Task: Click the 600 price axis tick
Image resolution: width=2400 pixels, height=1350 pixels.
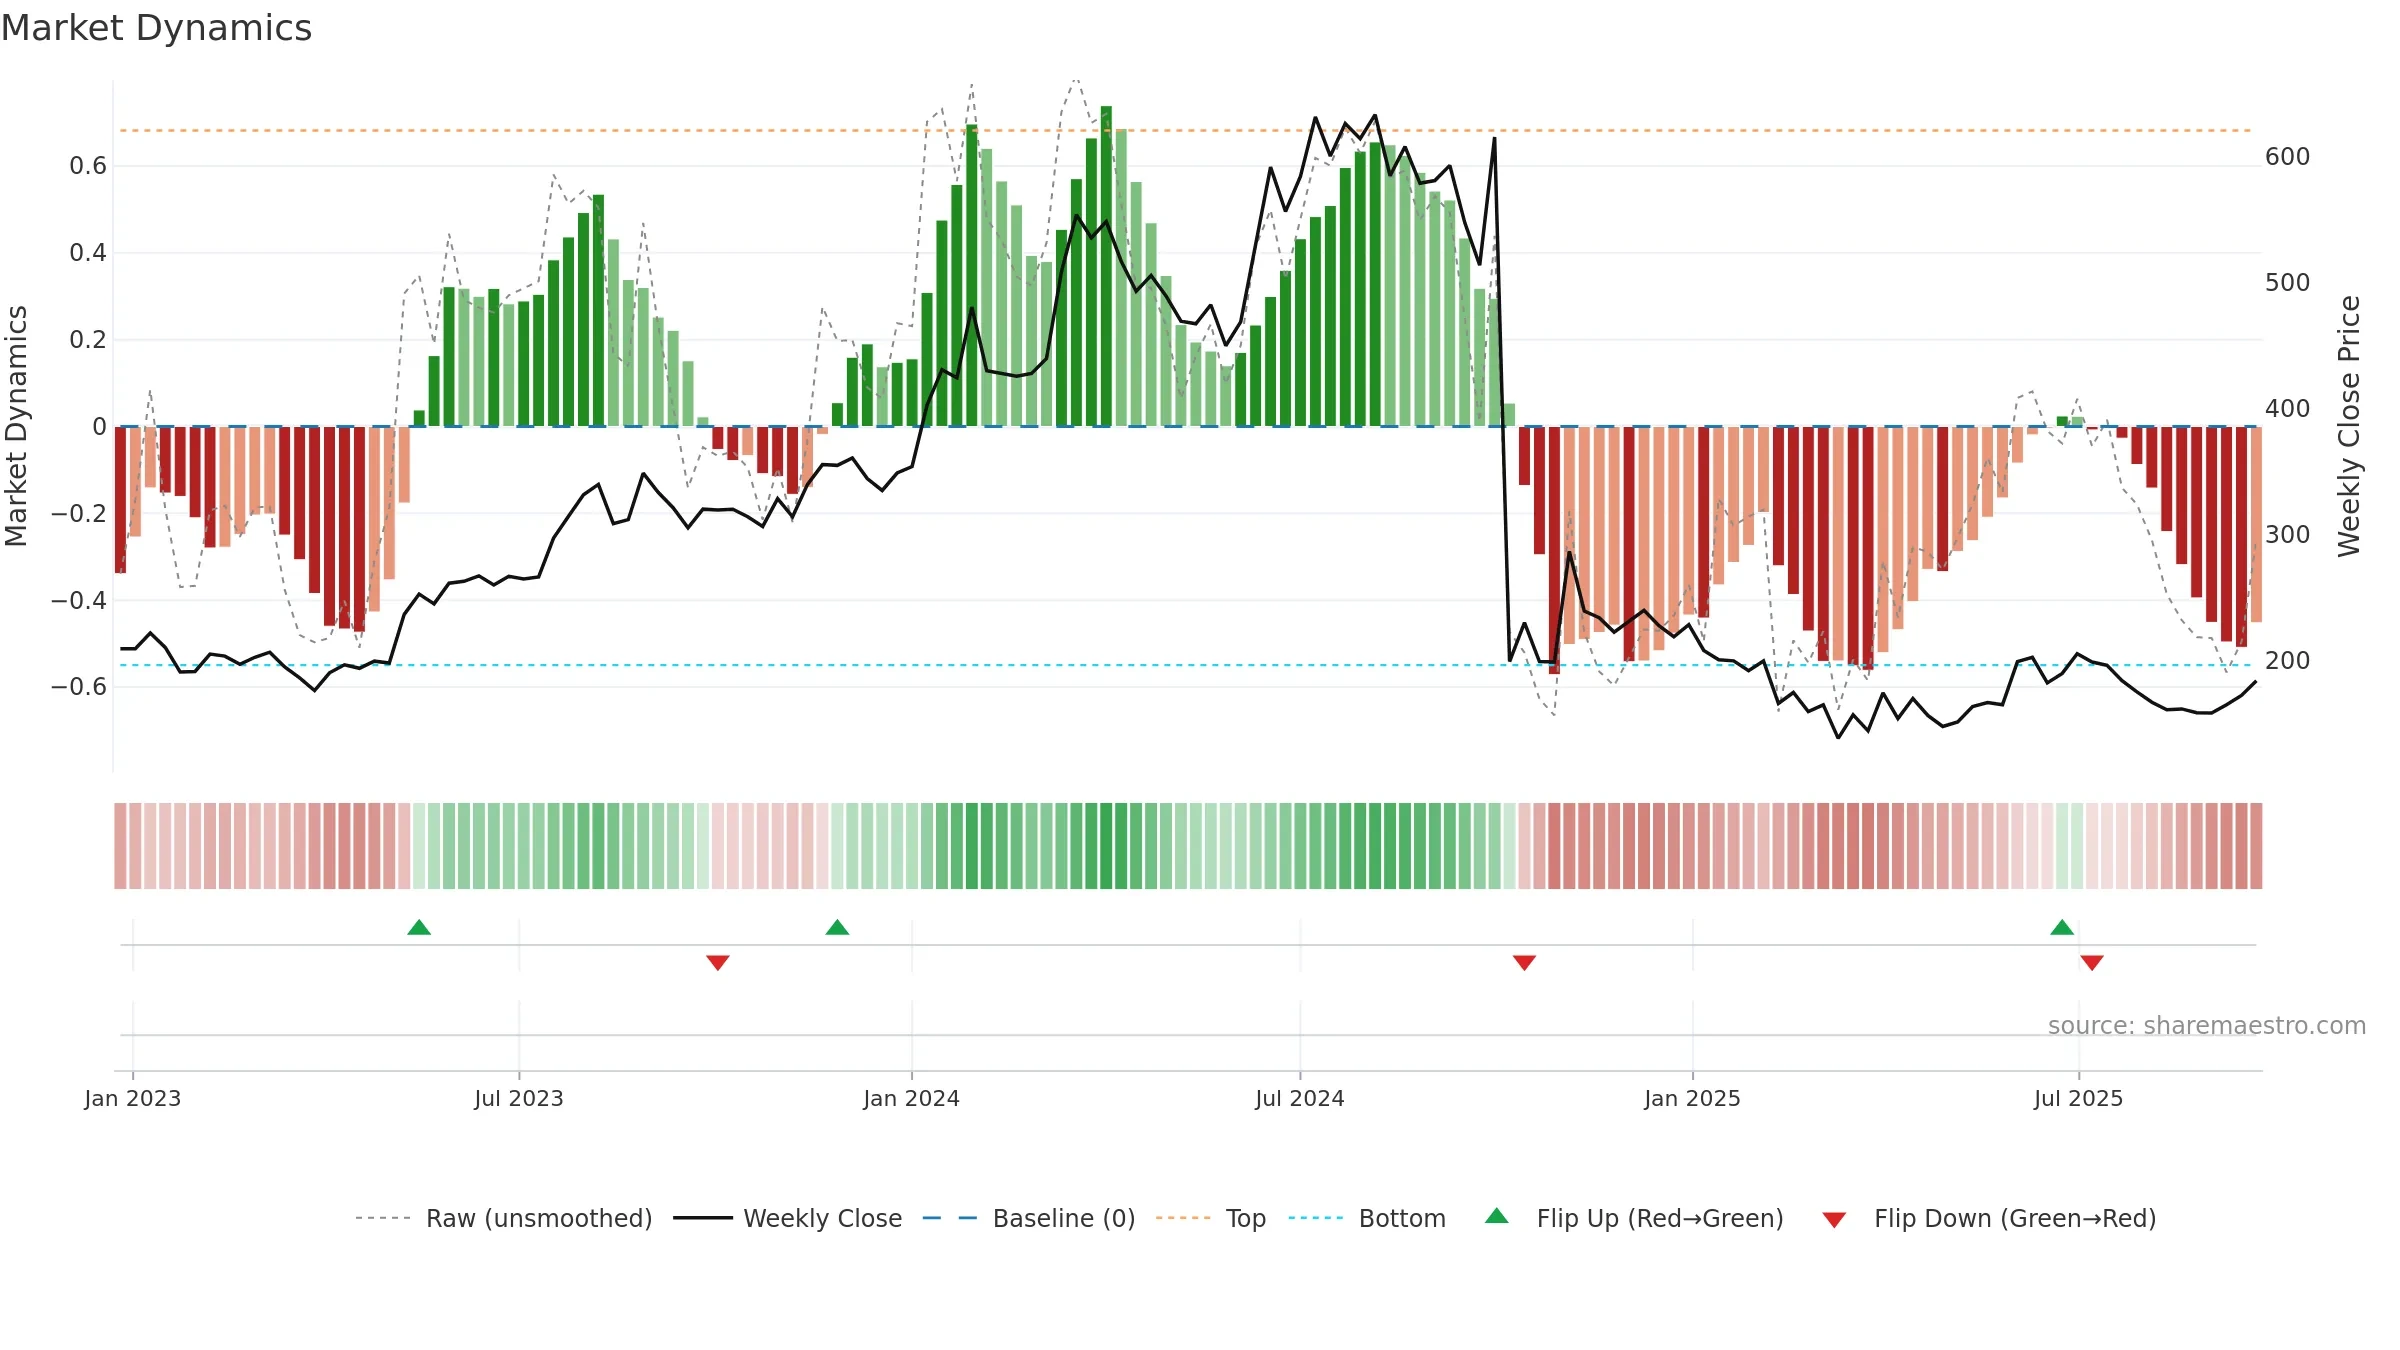Action: 2288,157
